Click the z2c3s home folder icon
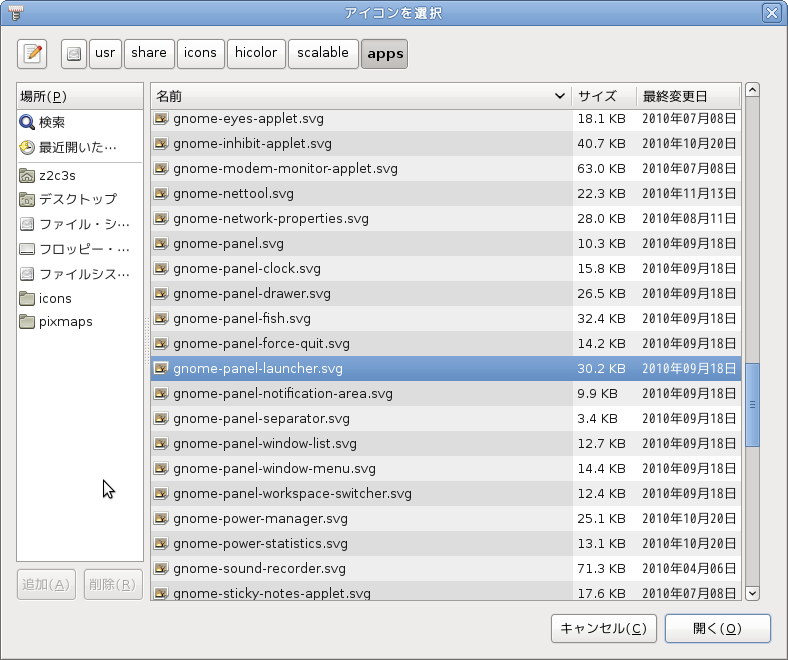The height and width of the screenshot is (660, 788). click(27, 175)
